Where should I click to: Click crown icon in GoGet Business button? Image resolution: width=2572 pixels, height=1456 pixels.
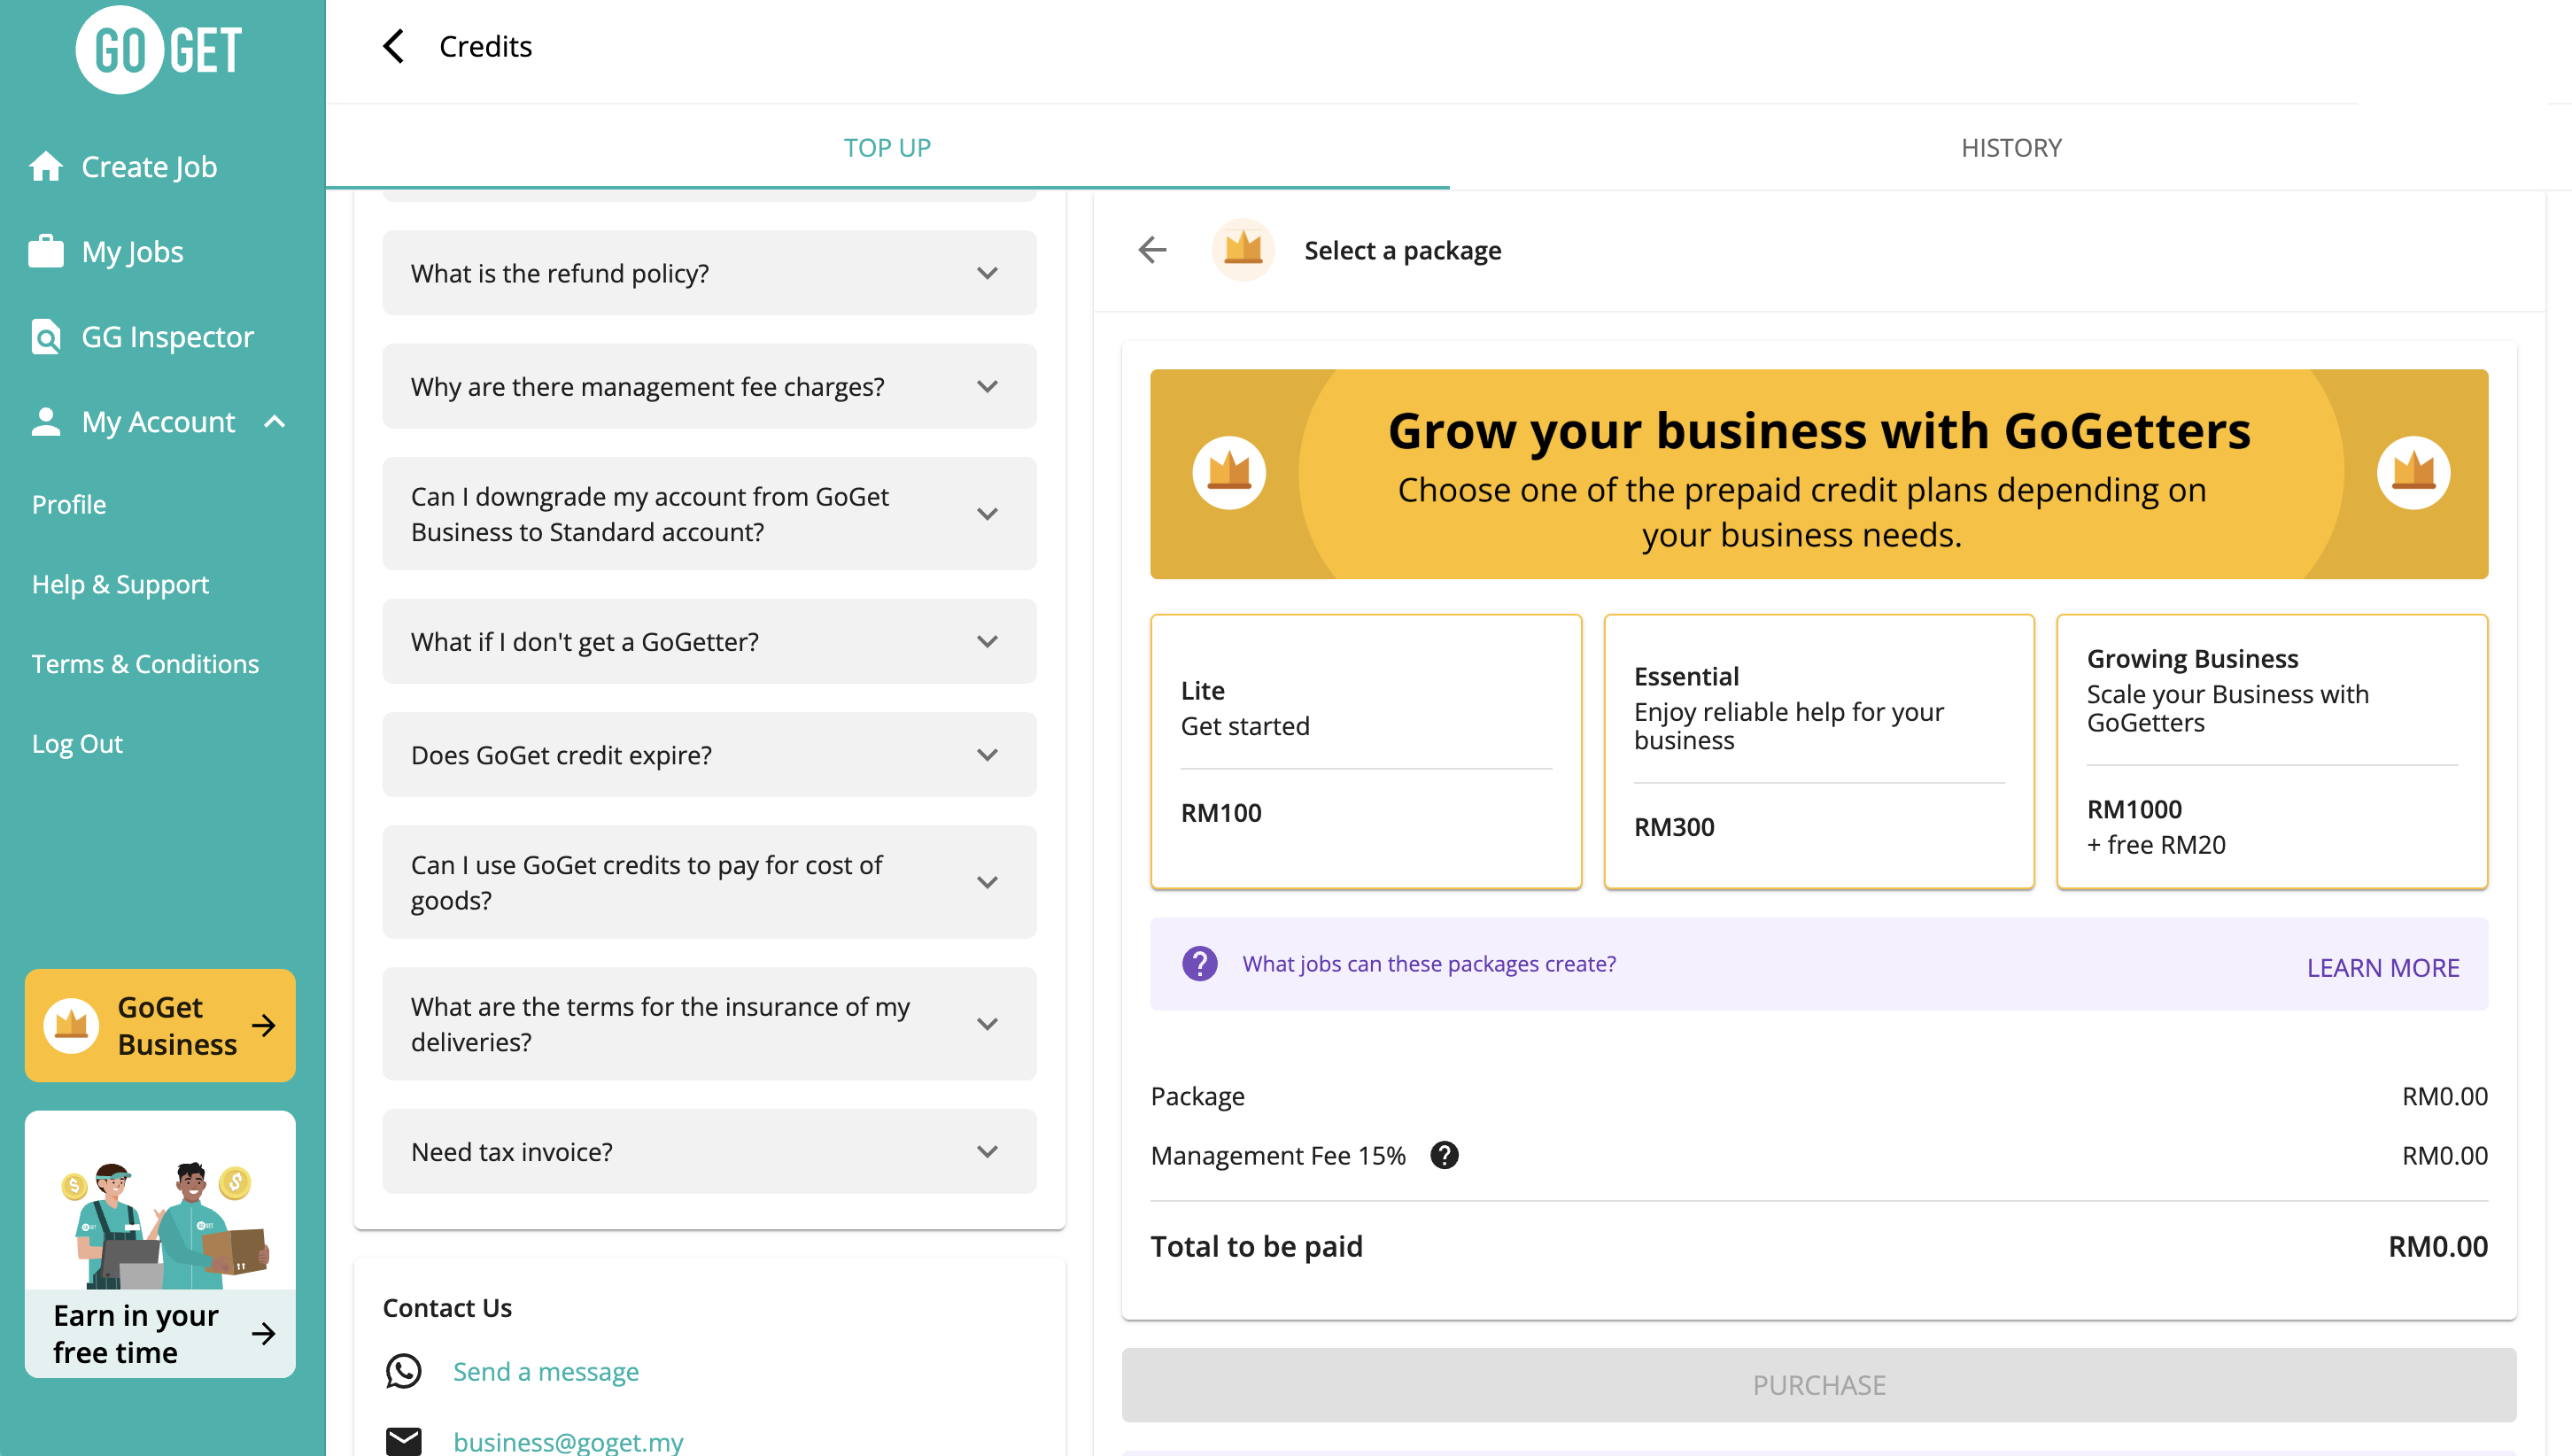click(x=71, y=1025)
